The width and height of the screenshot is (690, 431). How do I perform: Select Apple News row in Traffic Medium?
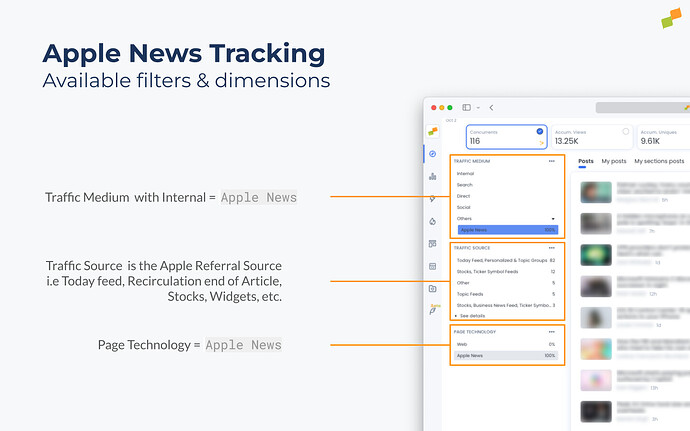tap(508, 230)
